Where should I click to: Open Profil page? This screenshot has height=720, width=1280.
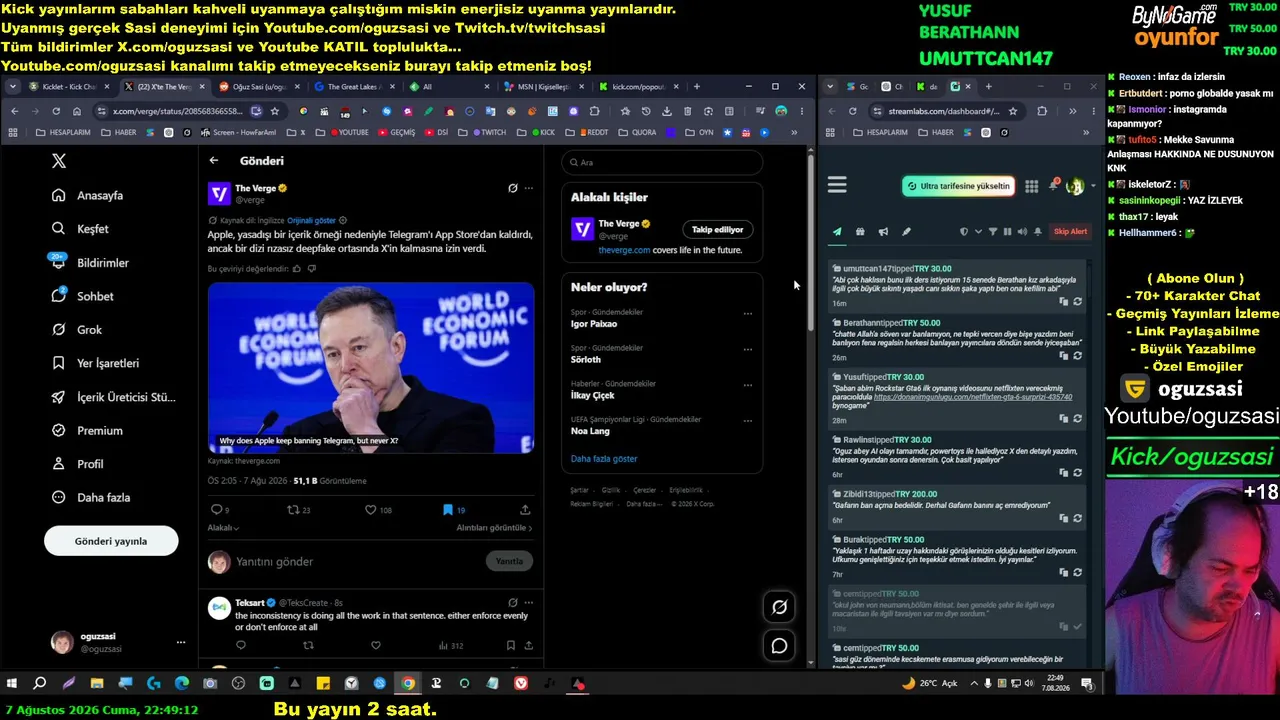78,464
